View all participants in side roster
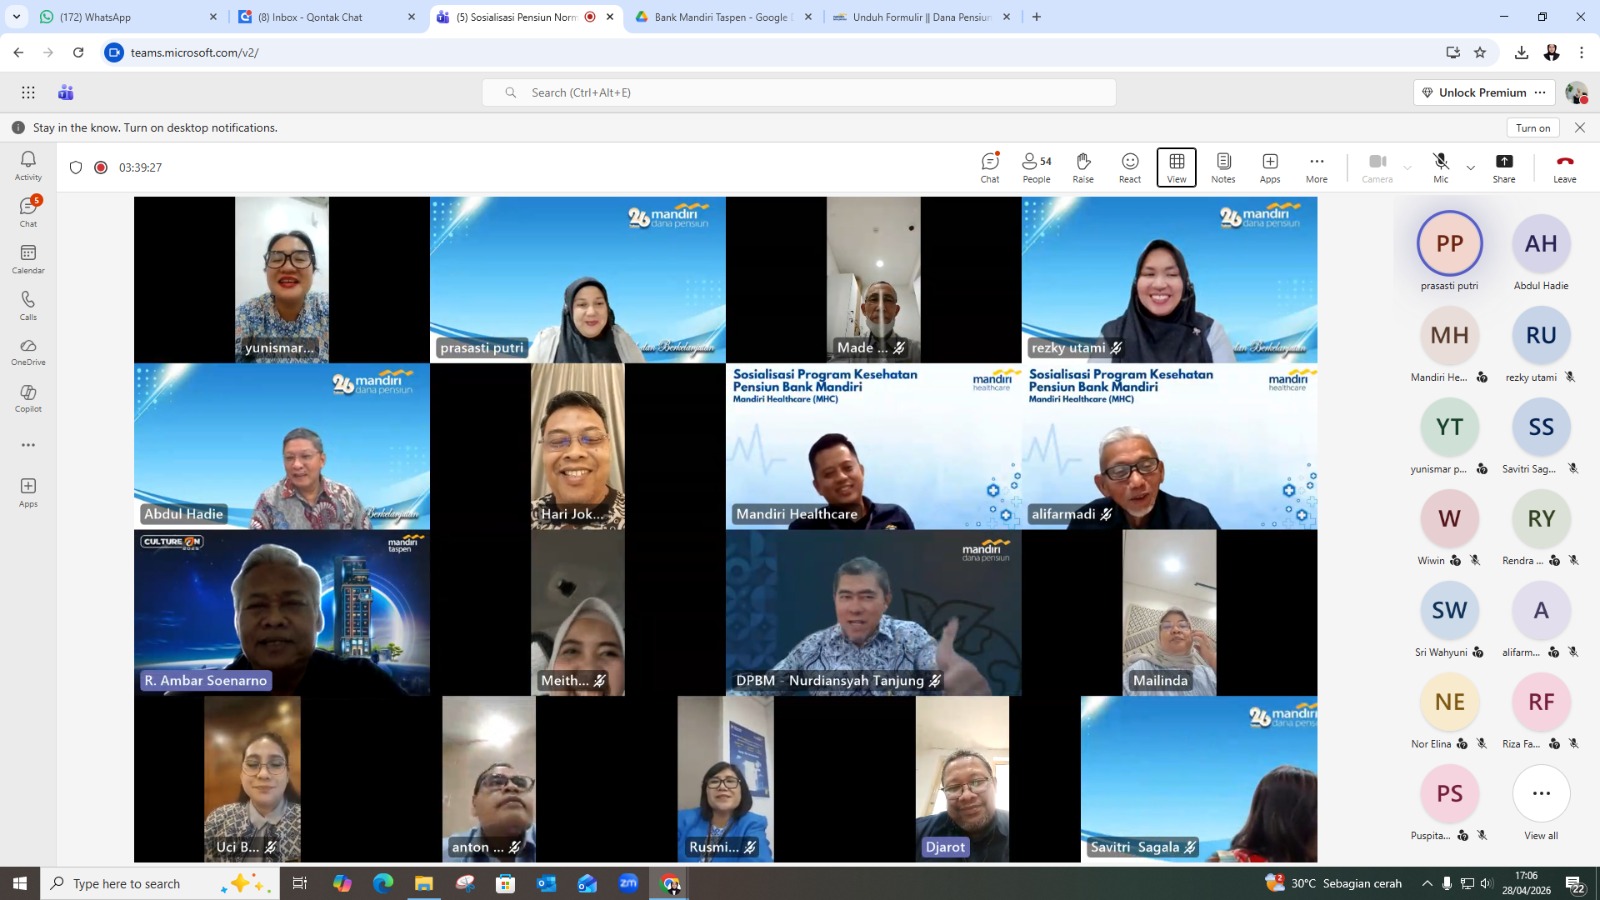This screenshot has height=900, width=1600. [1541, 803]
